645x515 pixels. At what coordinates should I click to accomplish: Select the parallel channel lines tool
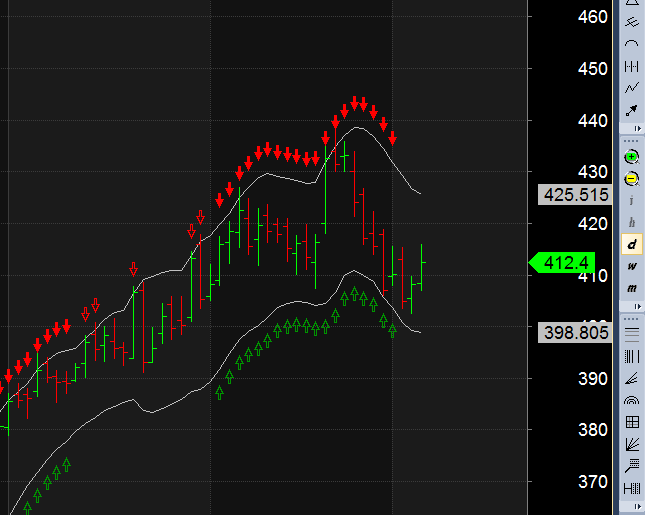coord(631,23)
